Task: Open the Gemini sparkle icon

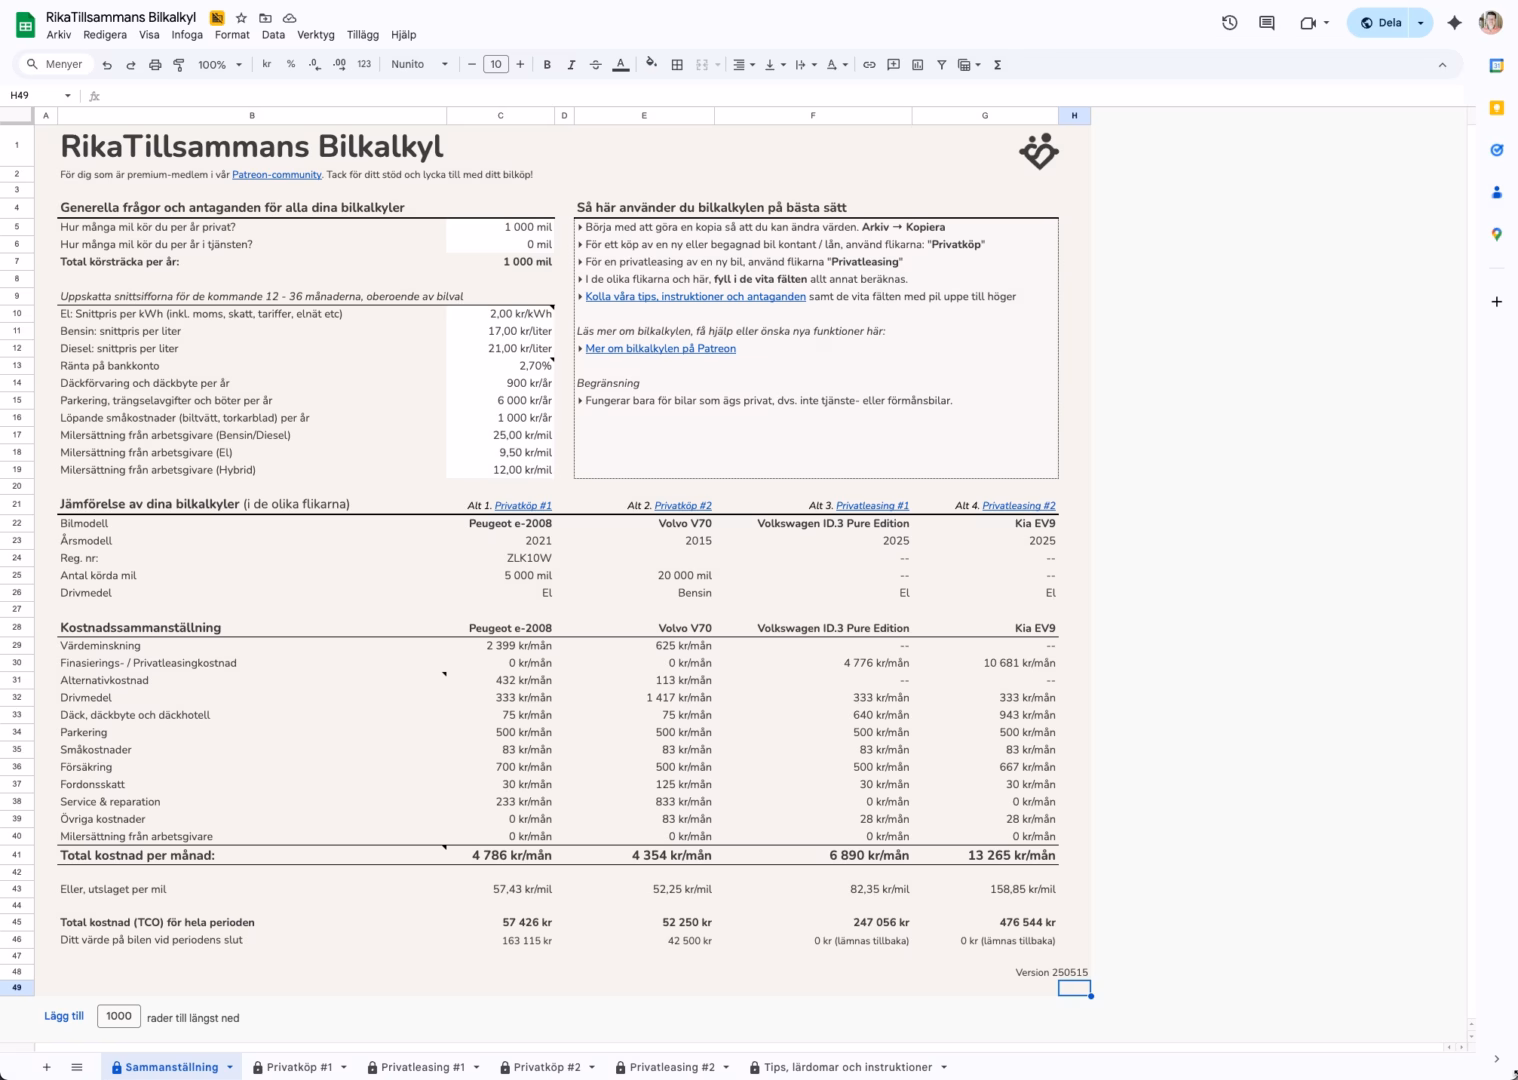Action: [1454, 22]
